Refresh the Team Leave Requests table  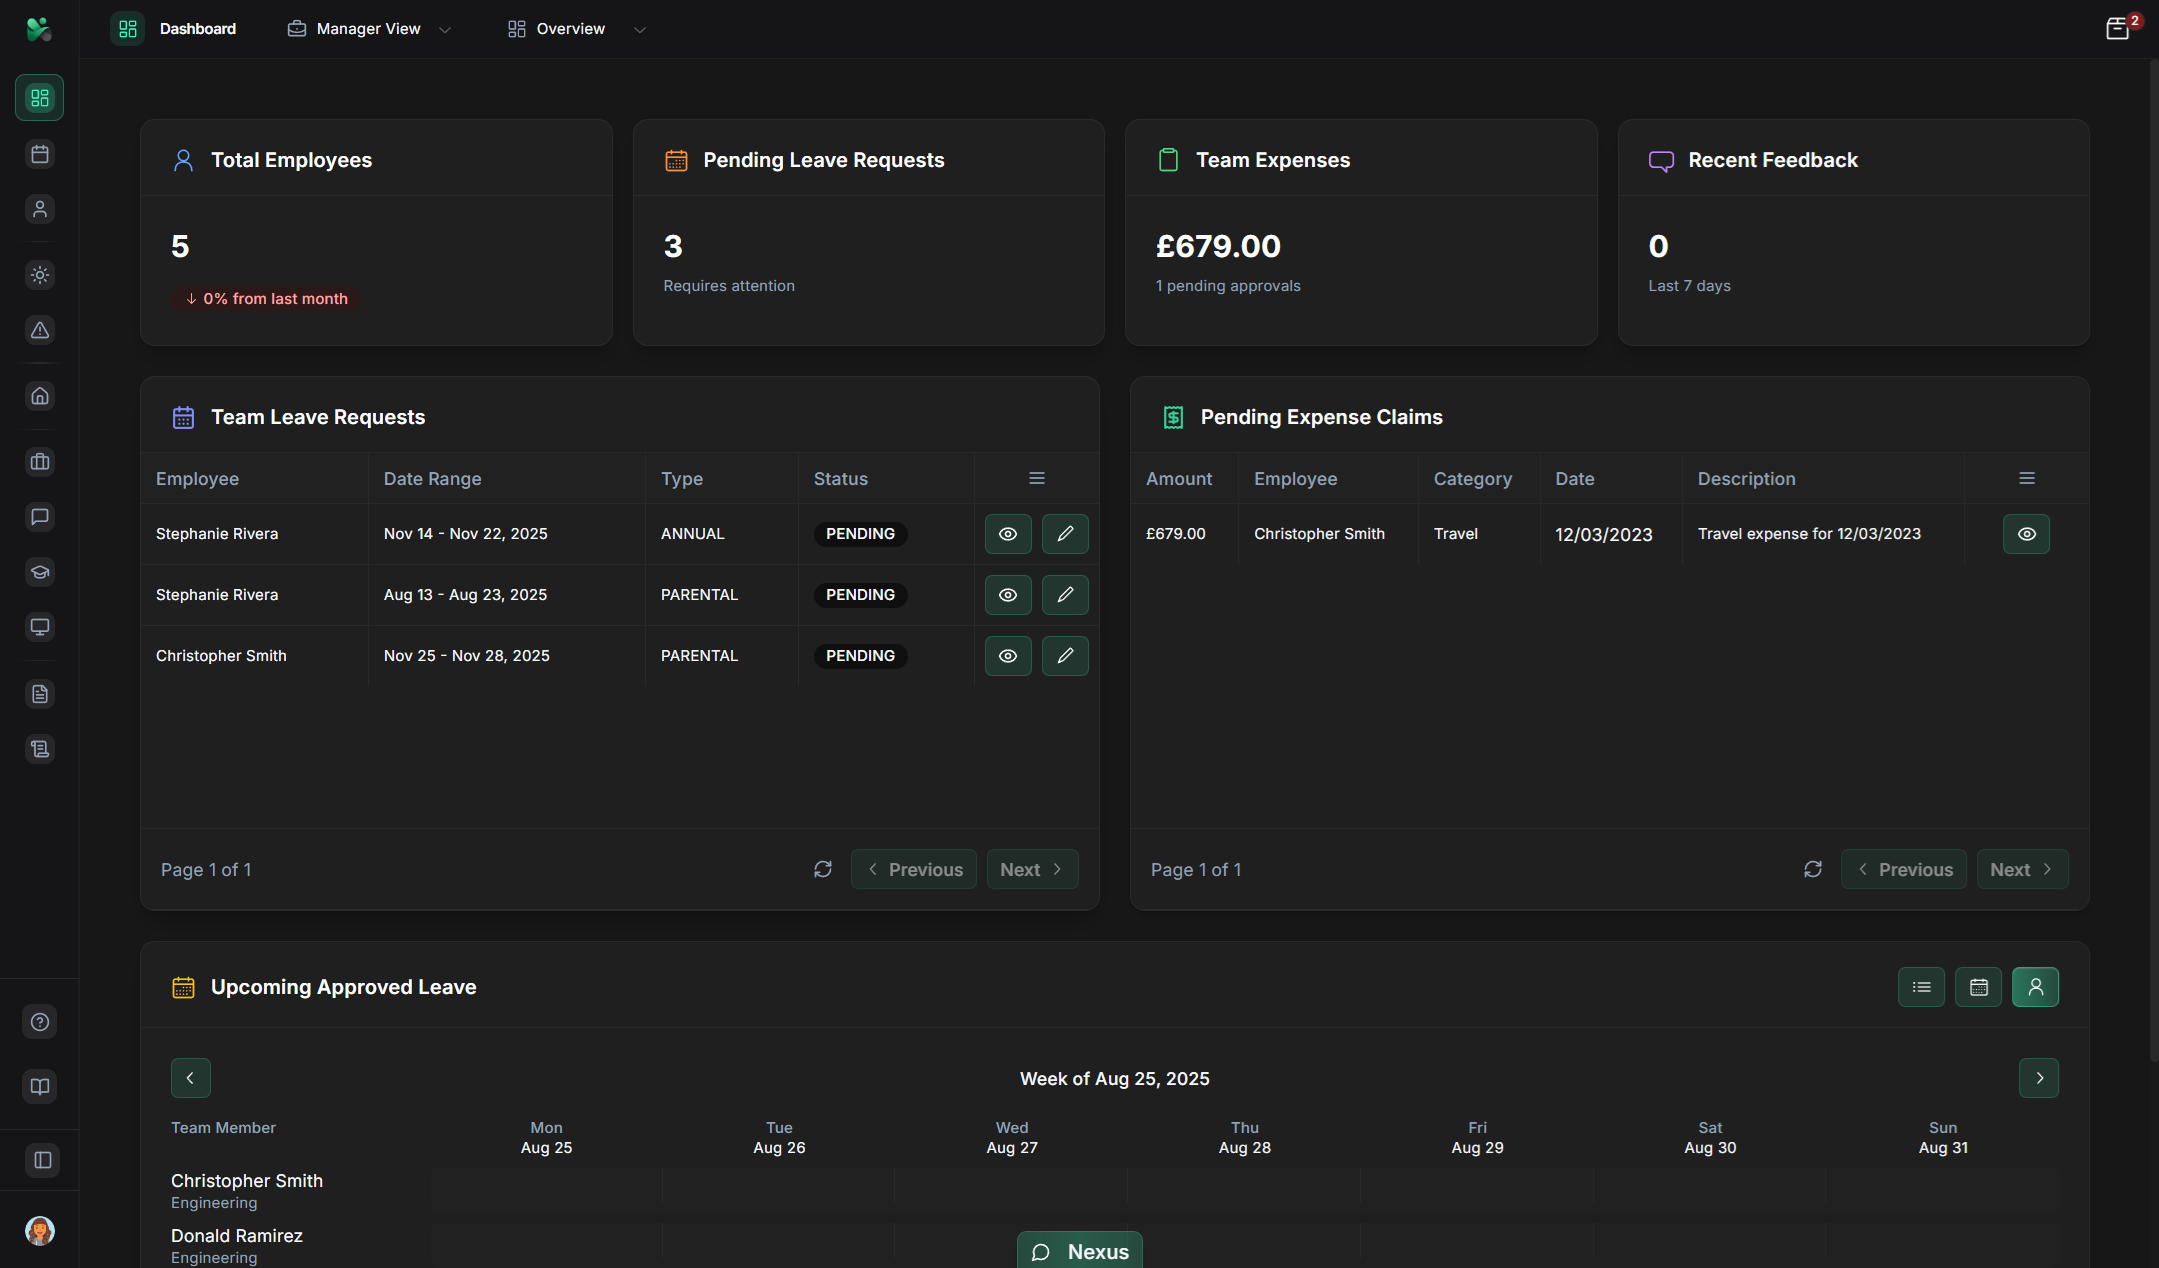click(x=822, y=869)
